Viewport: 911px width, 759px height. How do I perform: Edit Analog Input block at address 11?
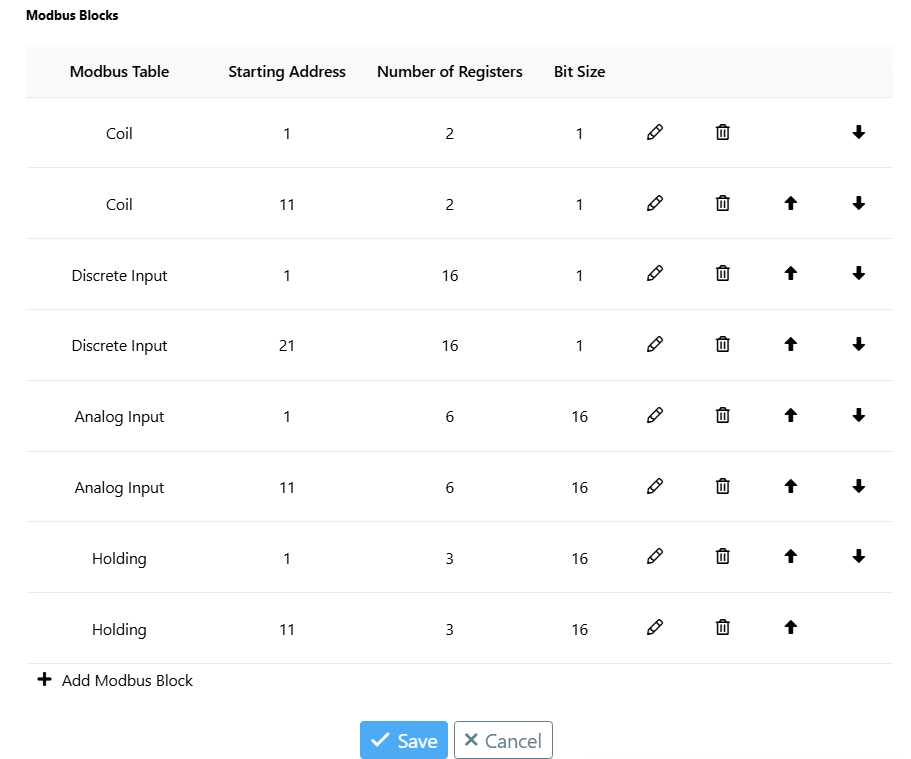[x=655, y=486]
